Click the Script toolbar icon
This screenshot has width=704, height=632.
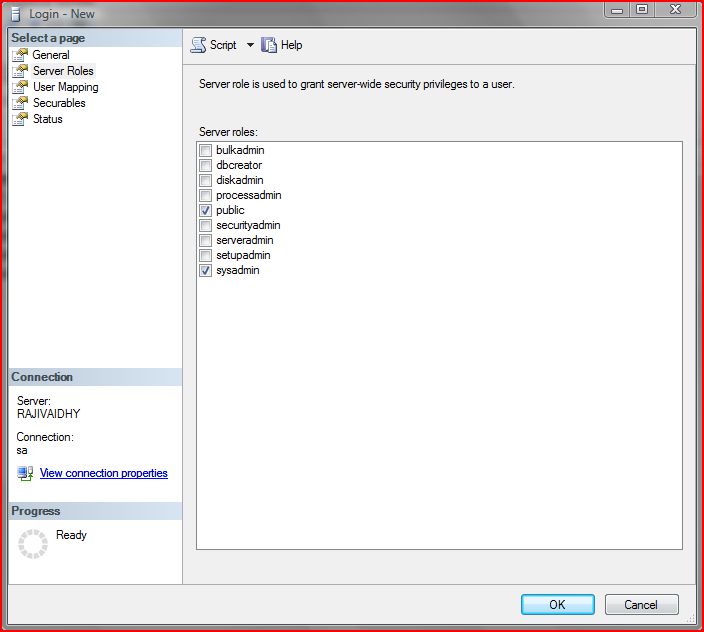tap(198, 45)
